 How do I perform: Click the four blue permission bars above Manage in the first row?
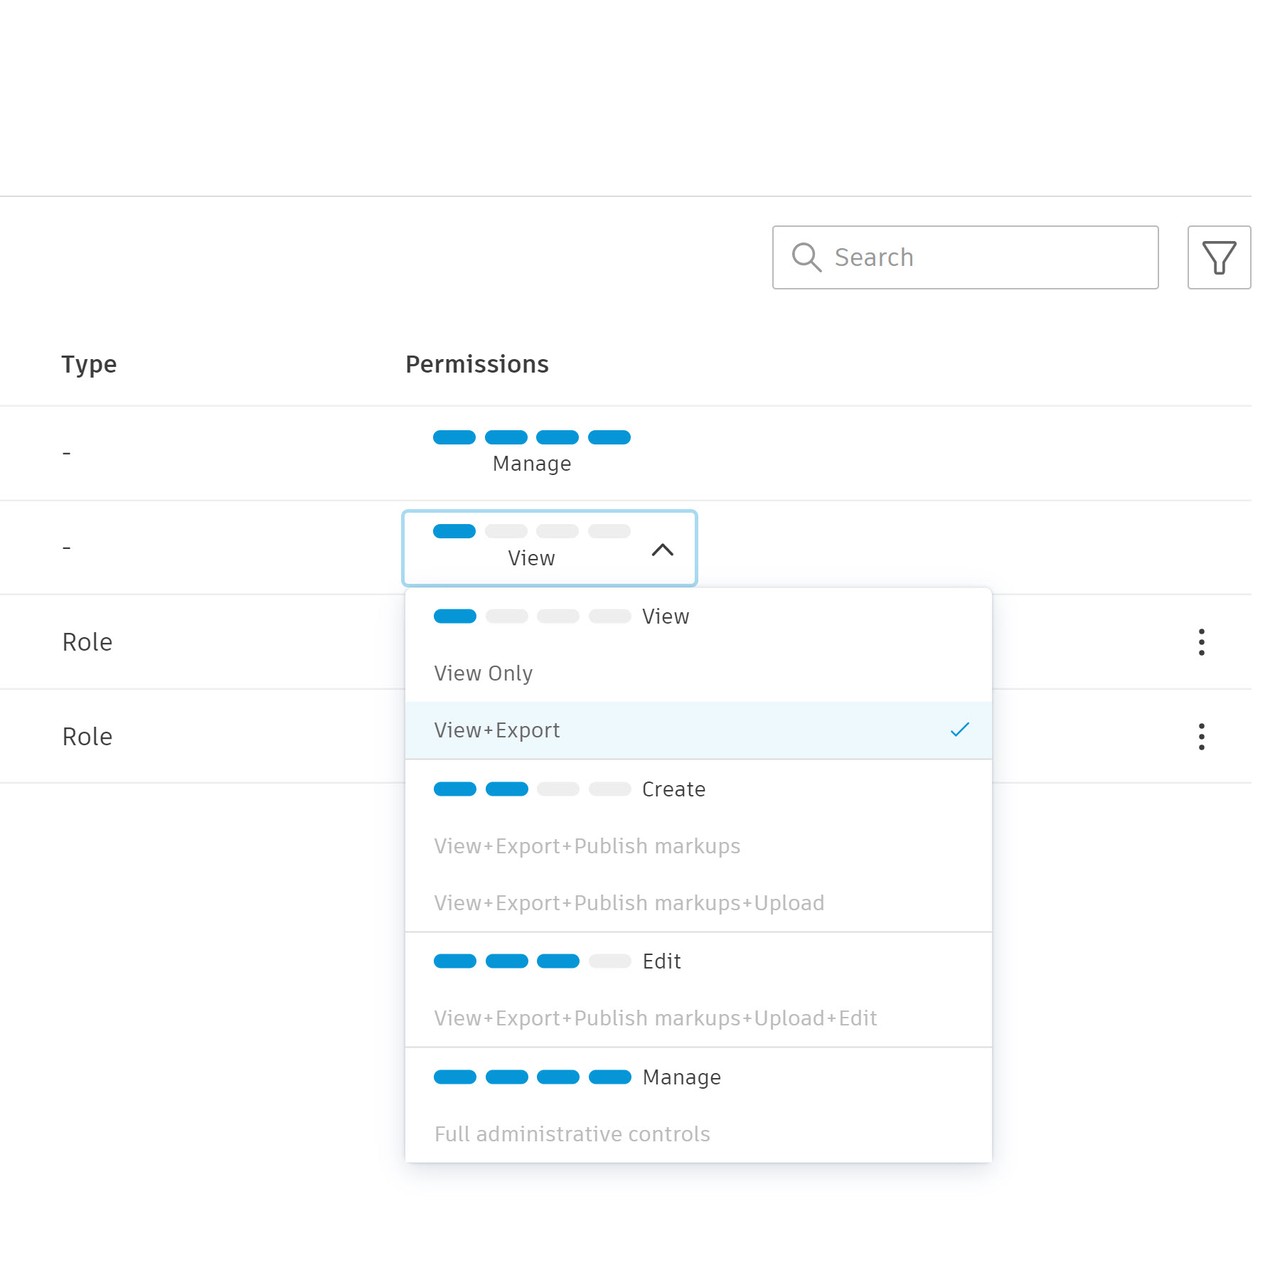click(x=532, y=437)
